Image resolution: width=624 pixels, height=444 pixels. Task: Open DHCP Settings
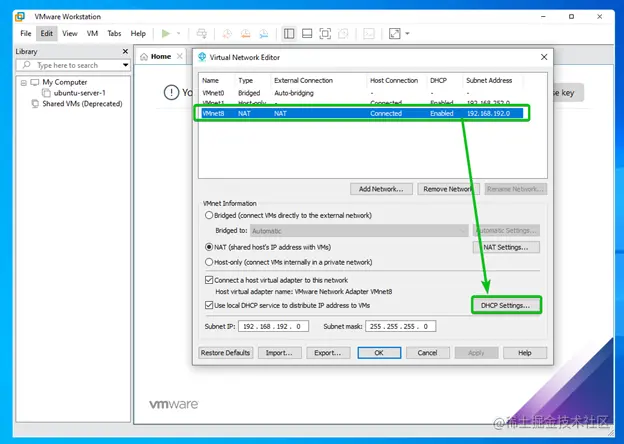pyautogui.click(x=506, y=305)
